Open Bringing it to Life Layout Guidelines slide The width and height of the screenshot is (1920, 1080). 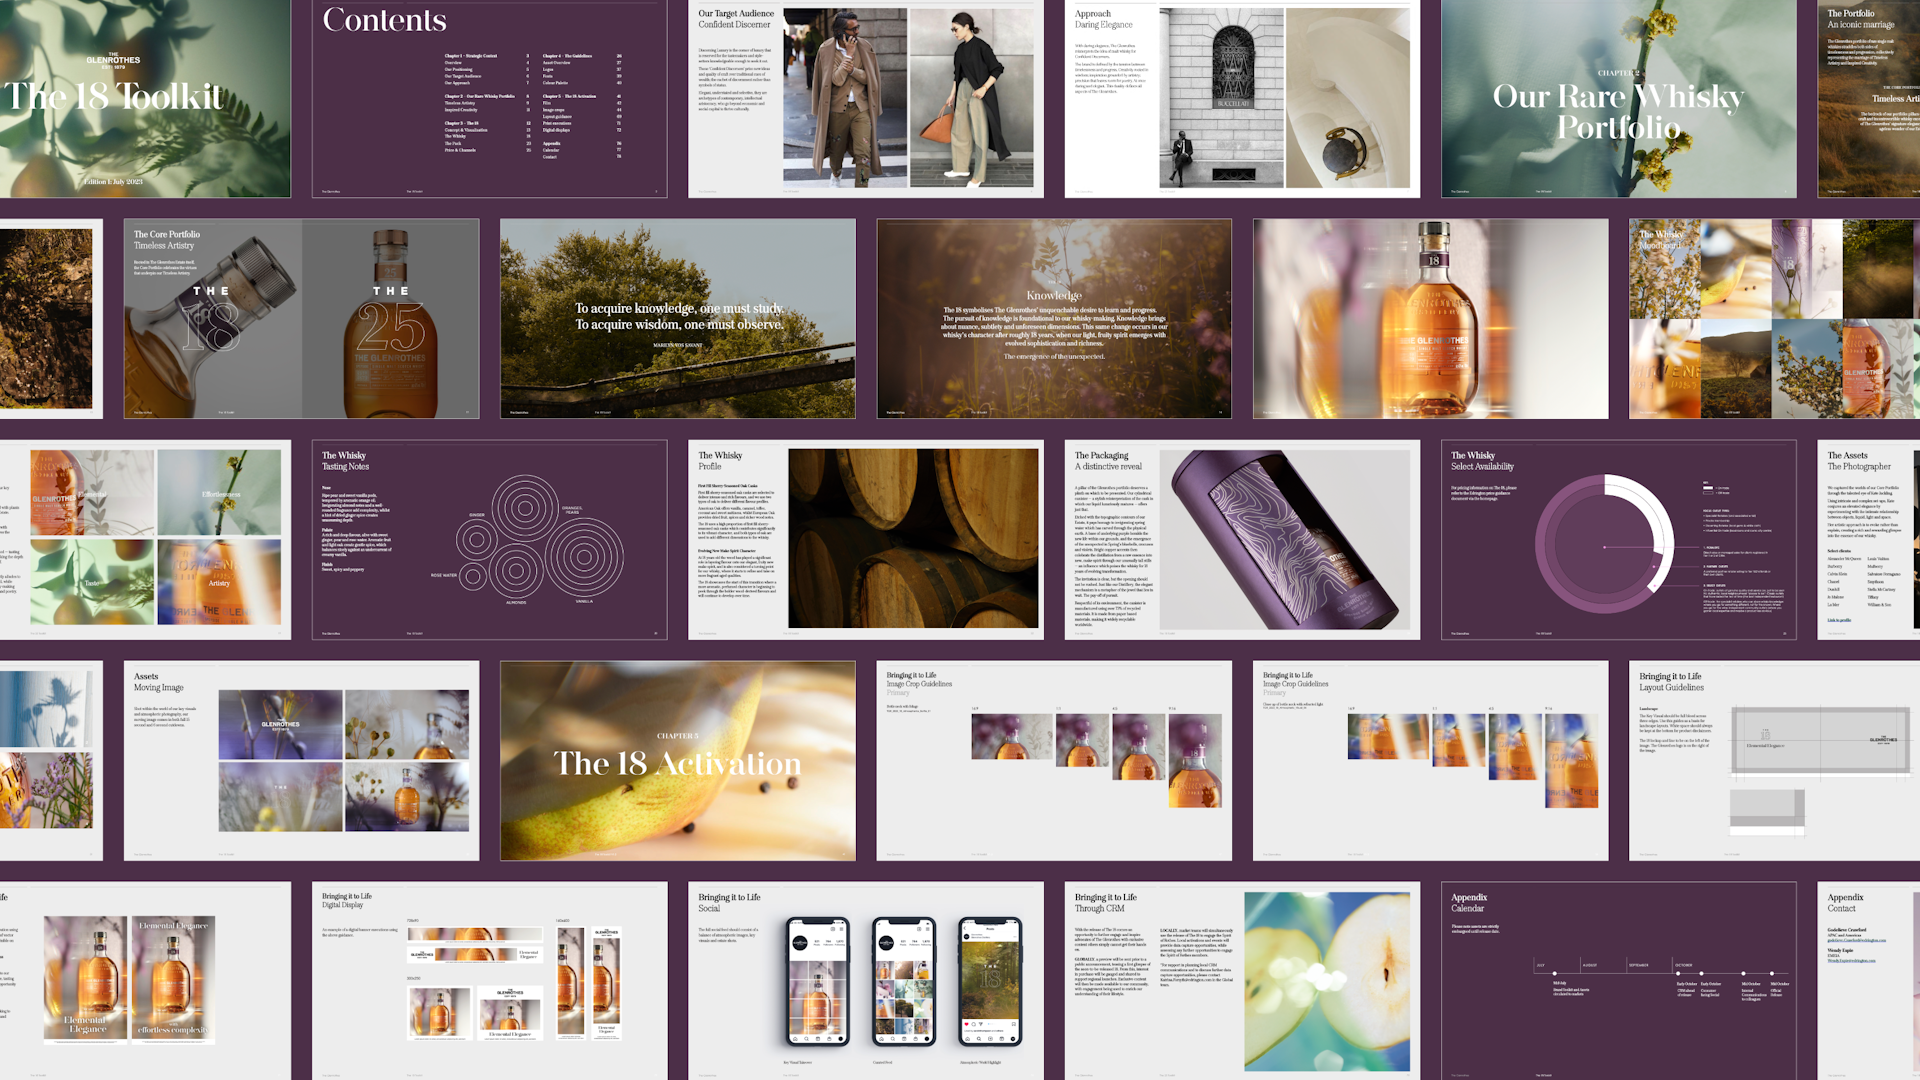(x=1775, y=760)
